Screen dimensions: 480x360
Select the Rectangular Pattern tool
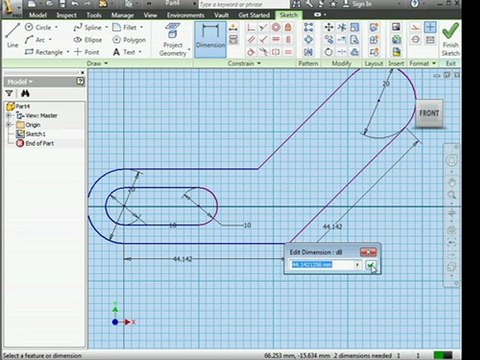308,27
